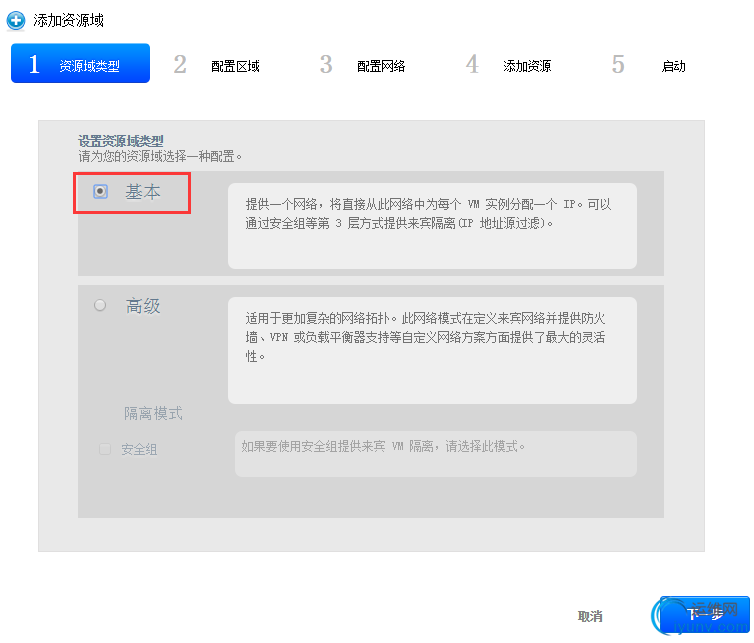Click the large step number 2
Viewport: 754px width, 643px height.
(x=180, y=64)
